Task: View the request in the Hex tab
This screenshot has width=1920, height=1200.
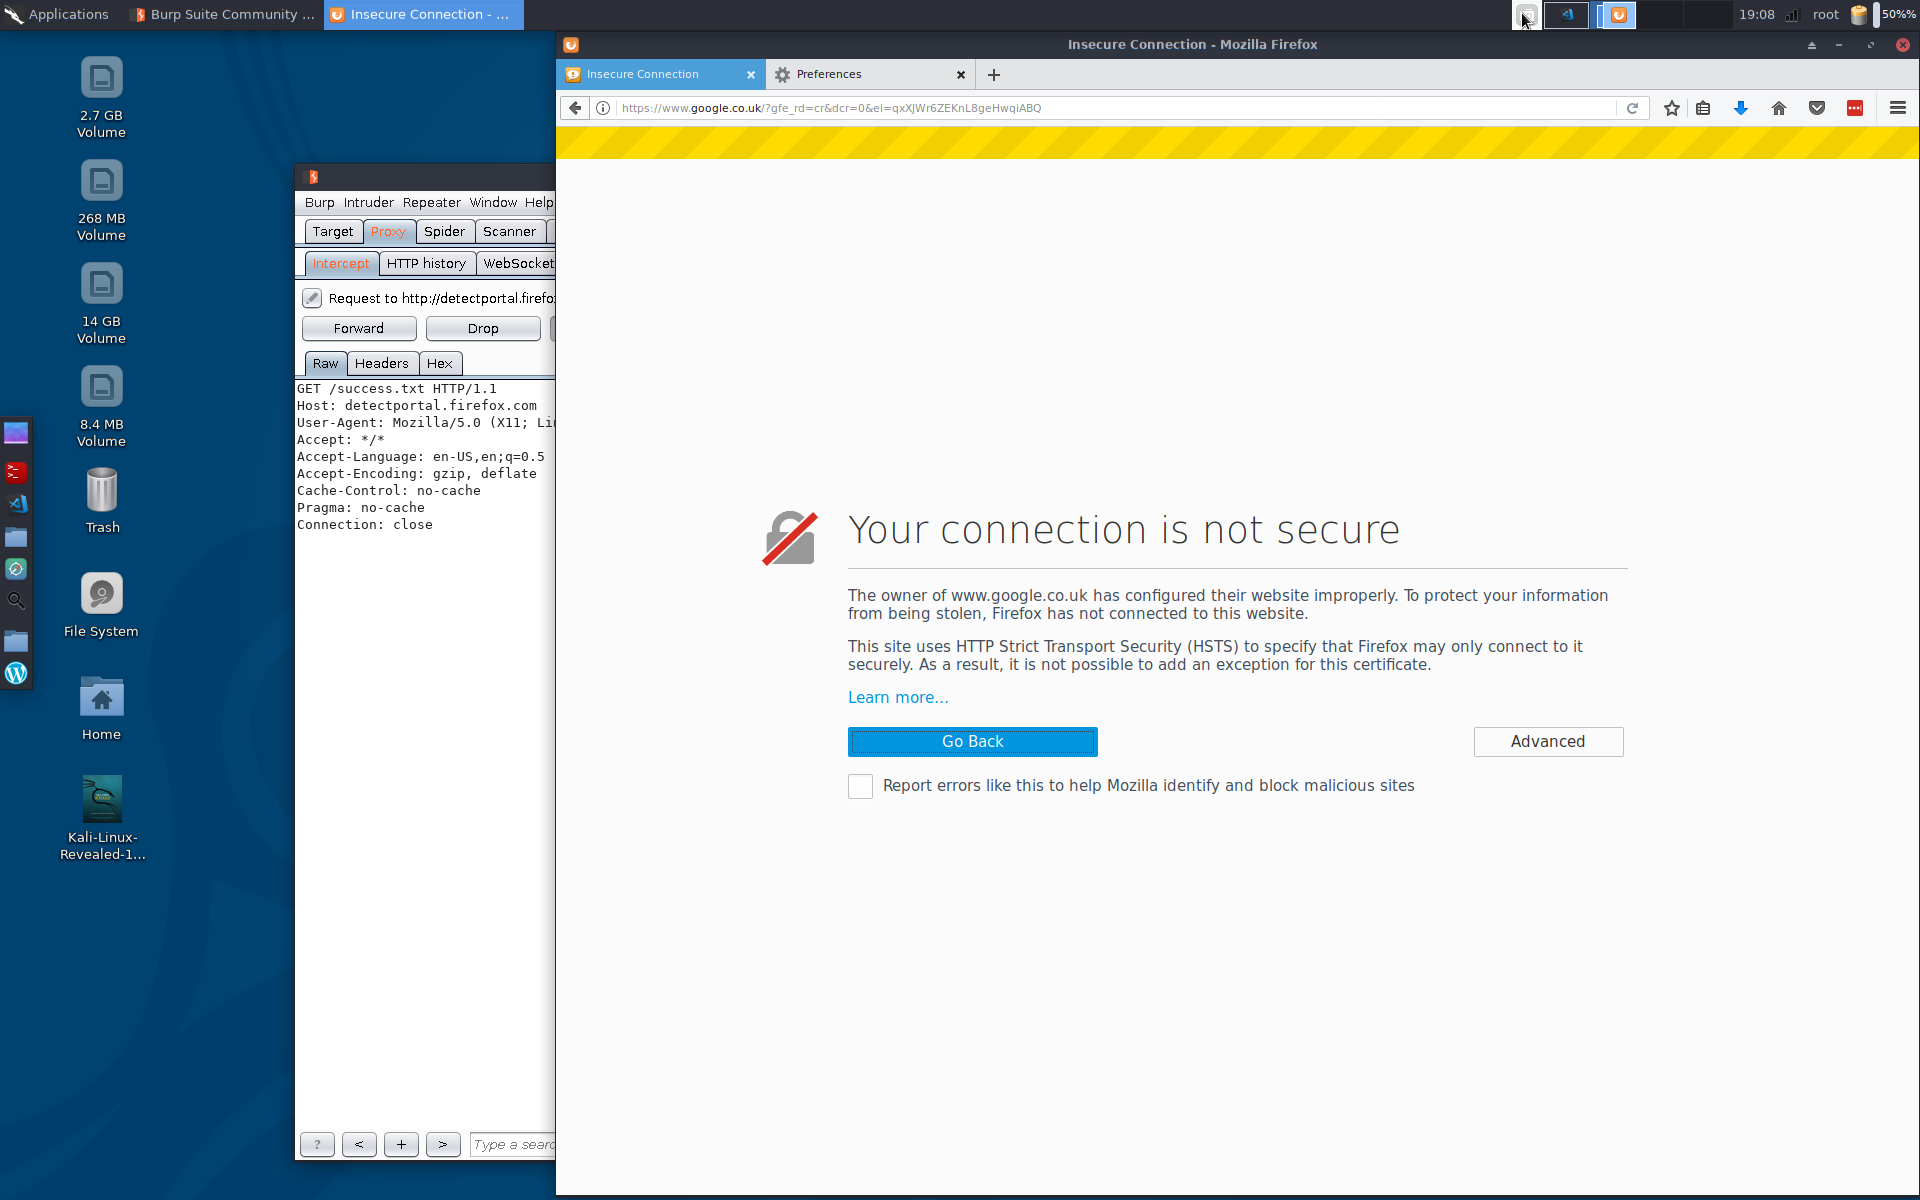Action: (439, 363)
